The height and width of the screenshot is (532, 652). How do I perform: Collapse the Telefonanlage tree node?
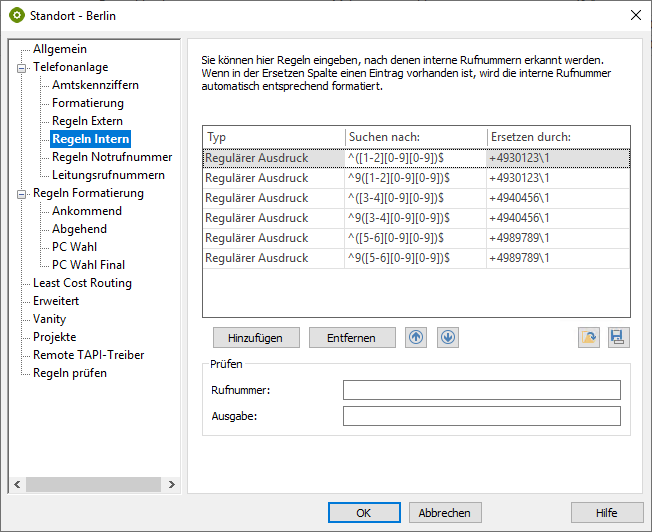(x=20, y=67)
